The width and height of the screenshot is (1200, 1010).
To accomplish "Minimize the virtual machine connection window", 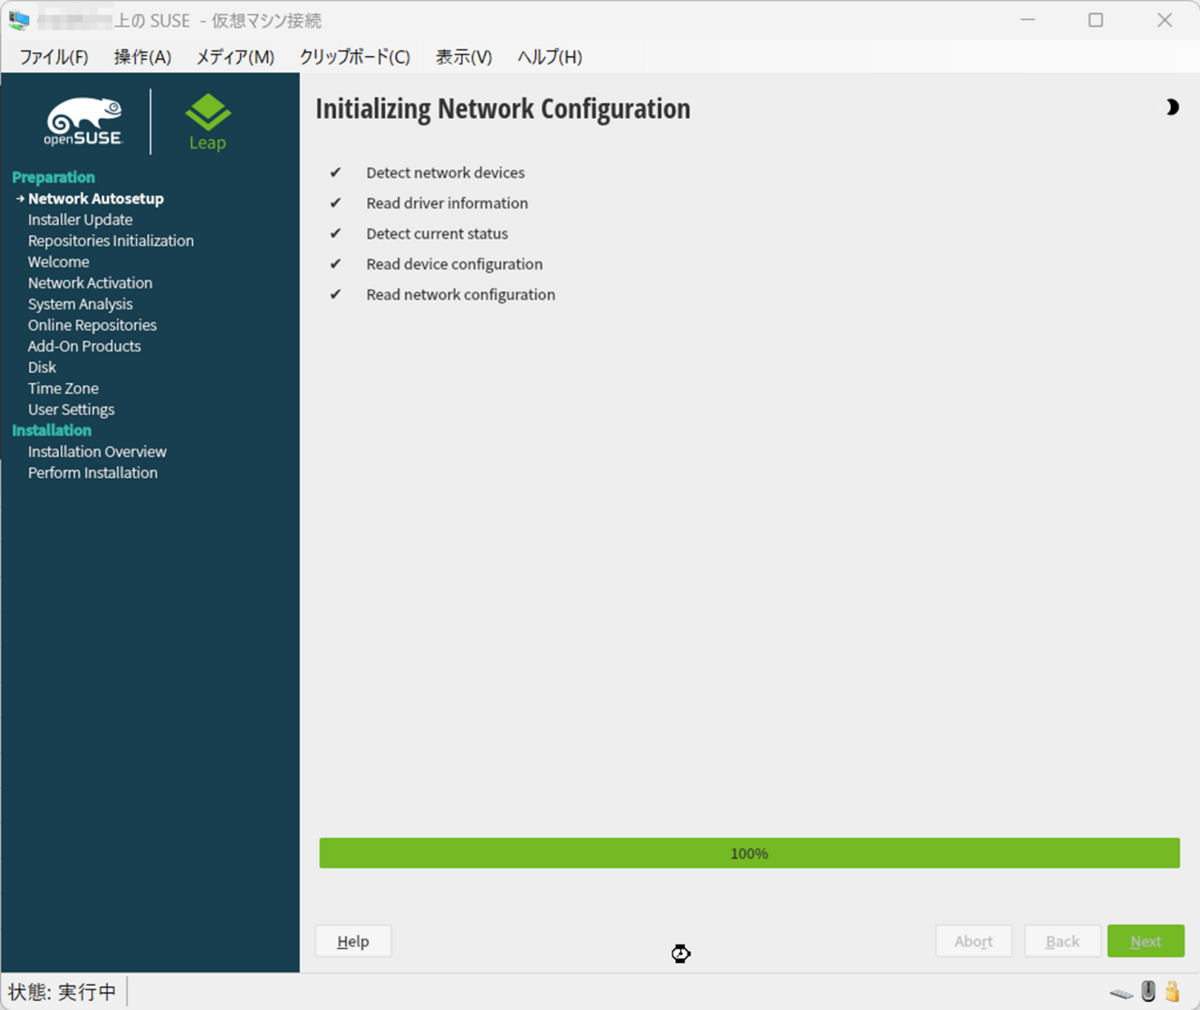I will 1027,20.
